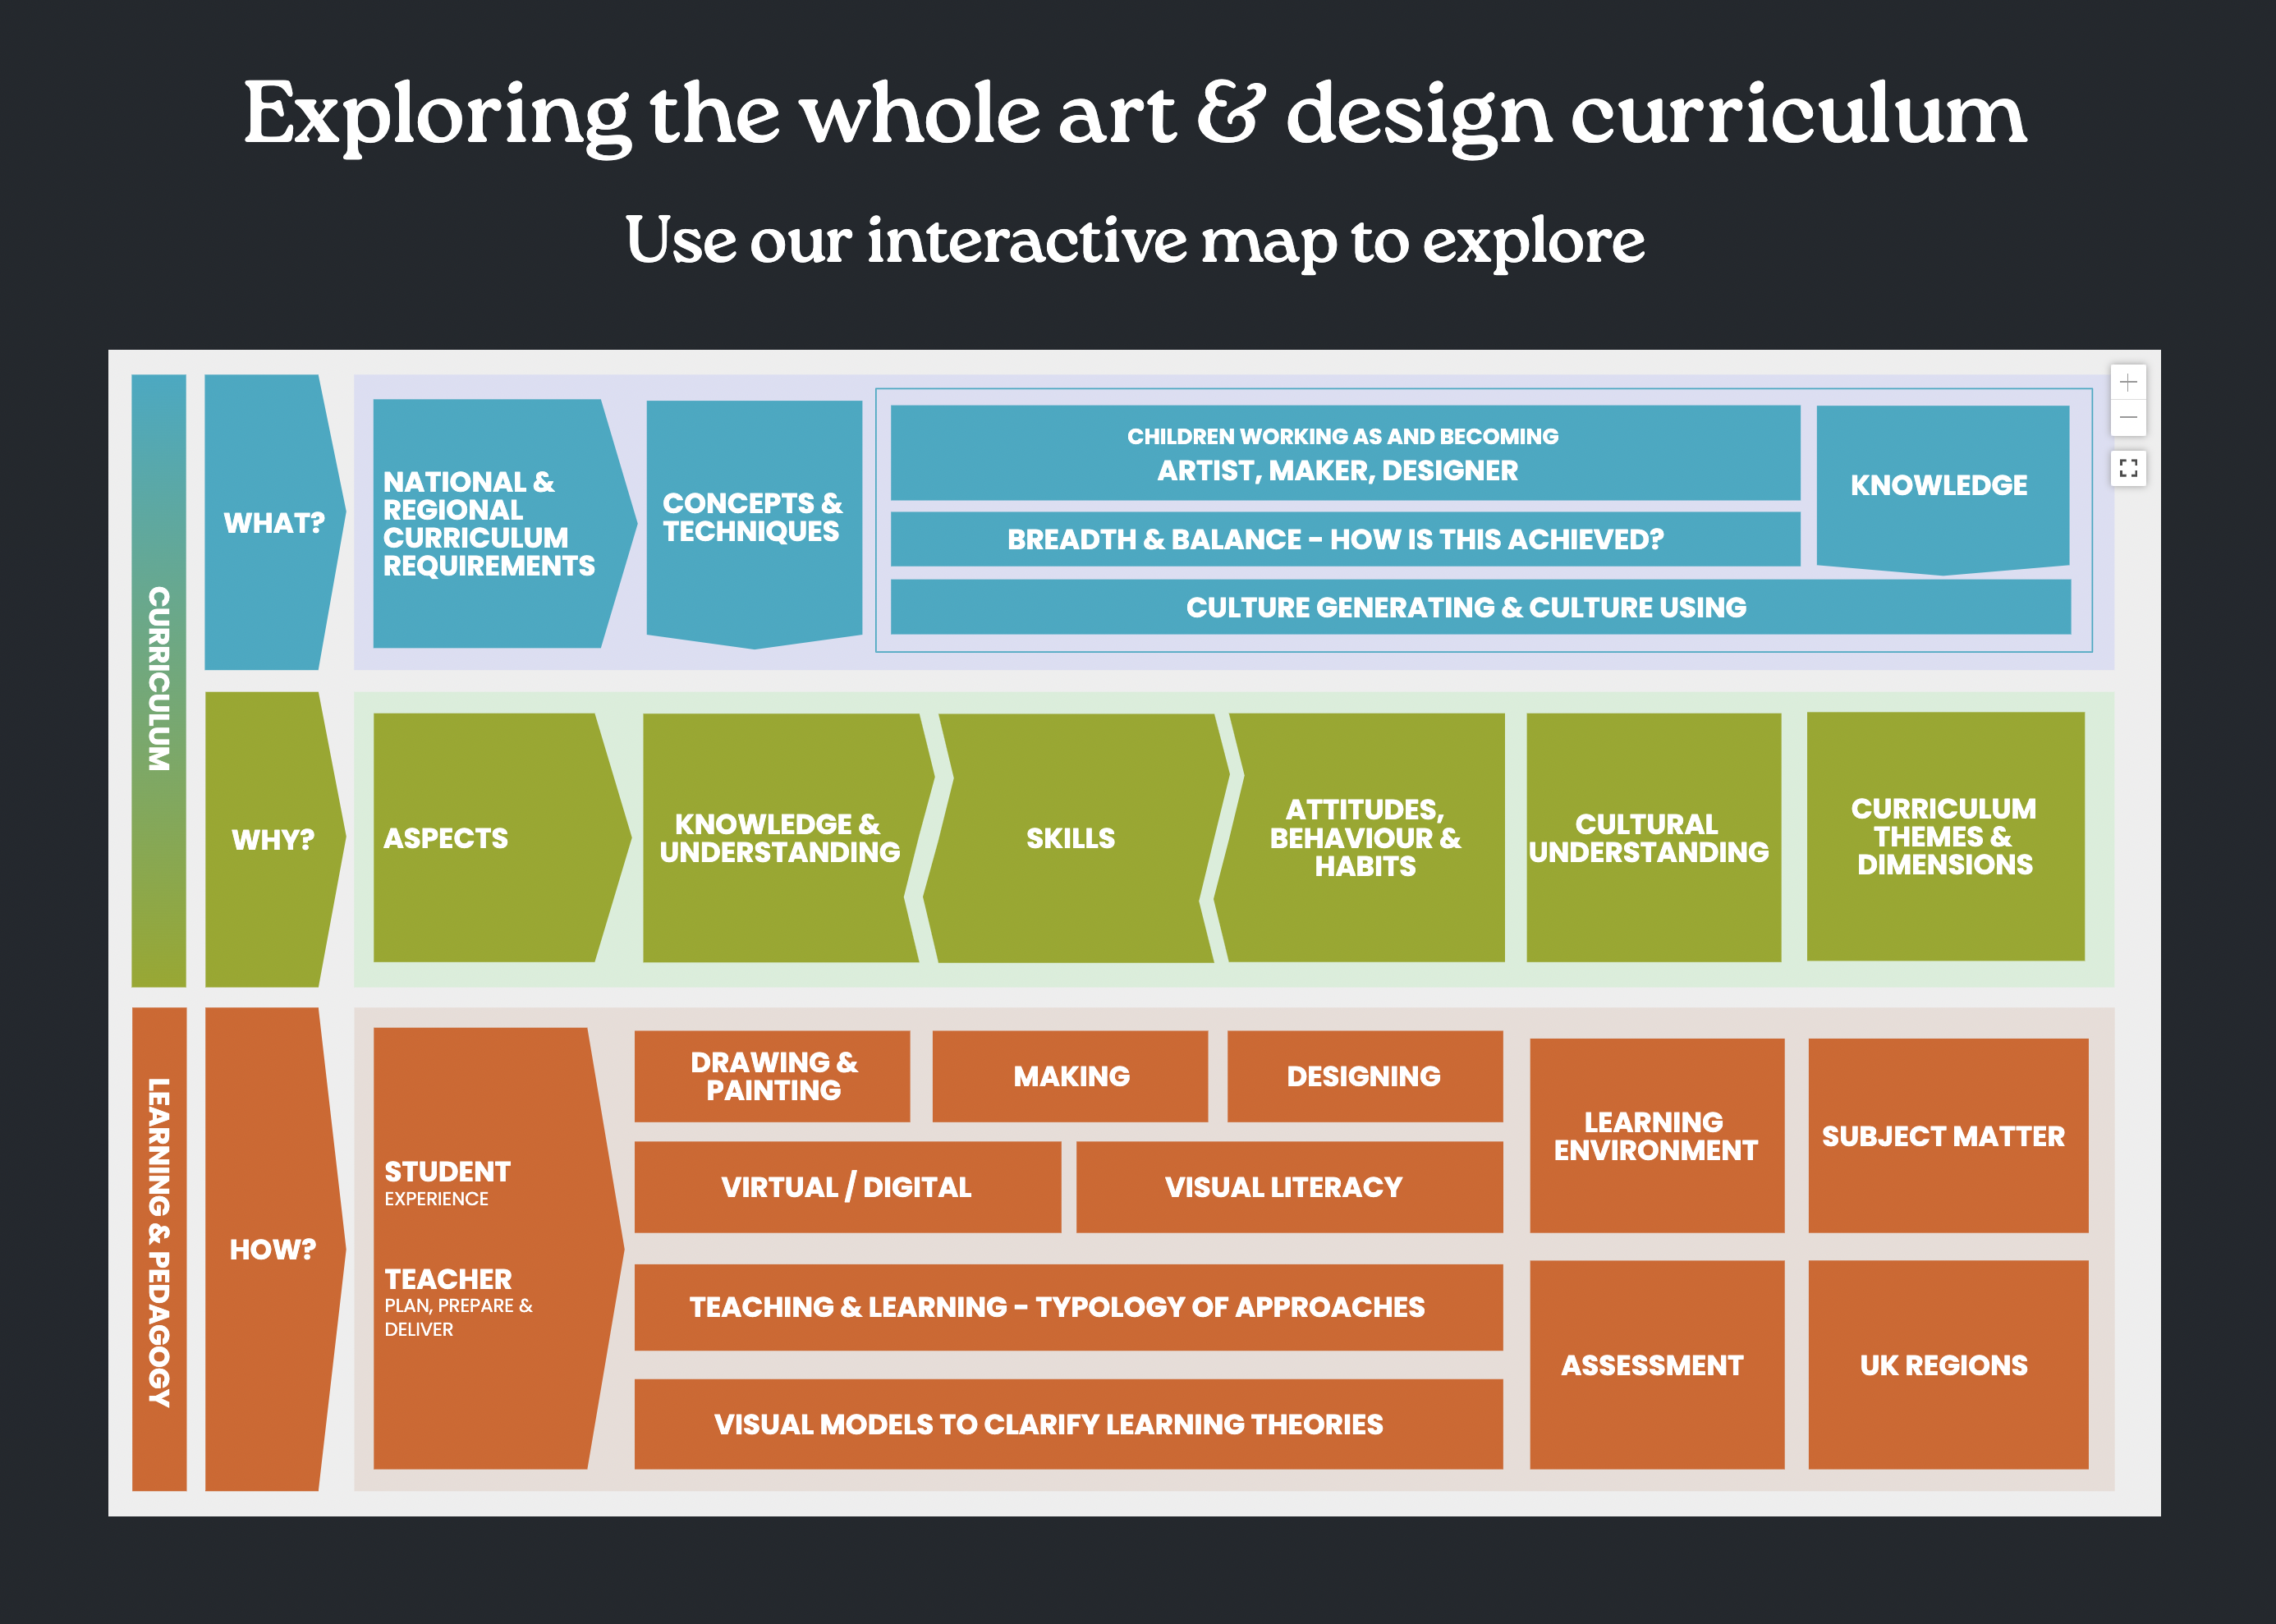
Task: Click the zoom out minus icon
Action: (x=2128, y=418)
